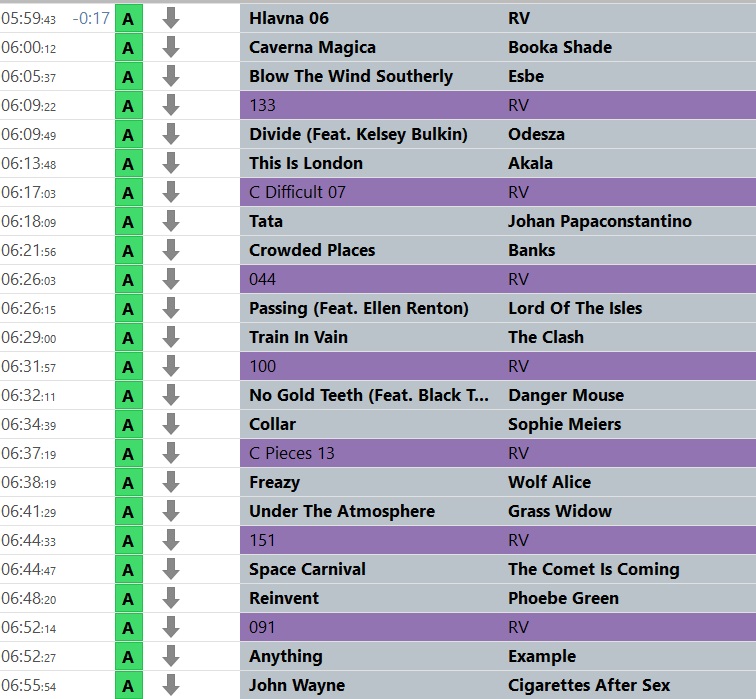Click artist Lord Of The Isles
Image resolution: width=756 pixels, height=699 pixels.
click(x=575, y=309)
